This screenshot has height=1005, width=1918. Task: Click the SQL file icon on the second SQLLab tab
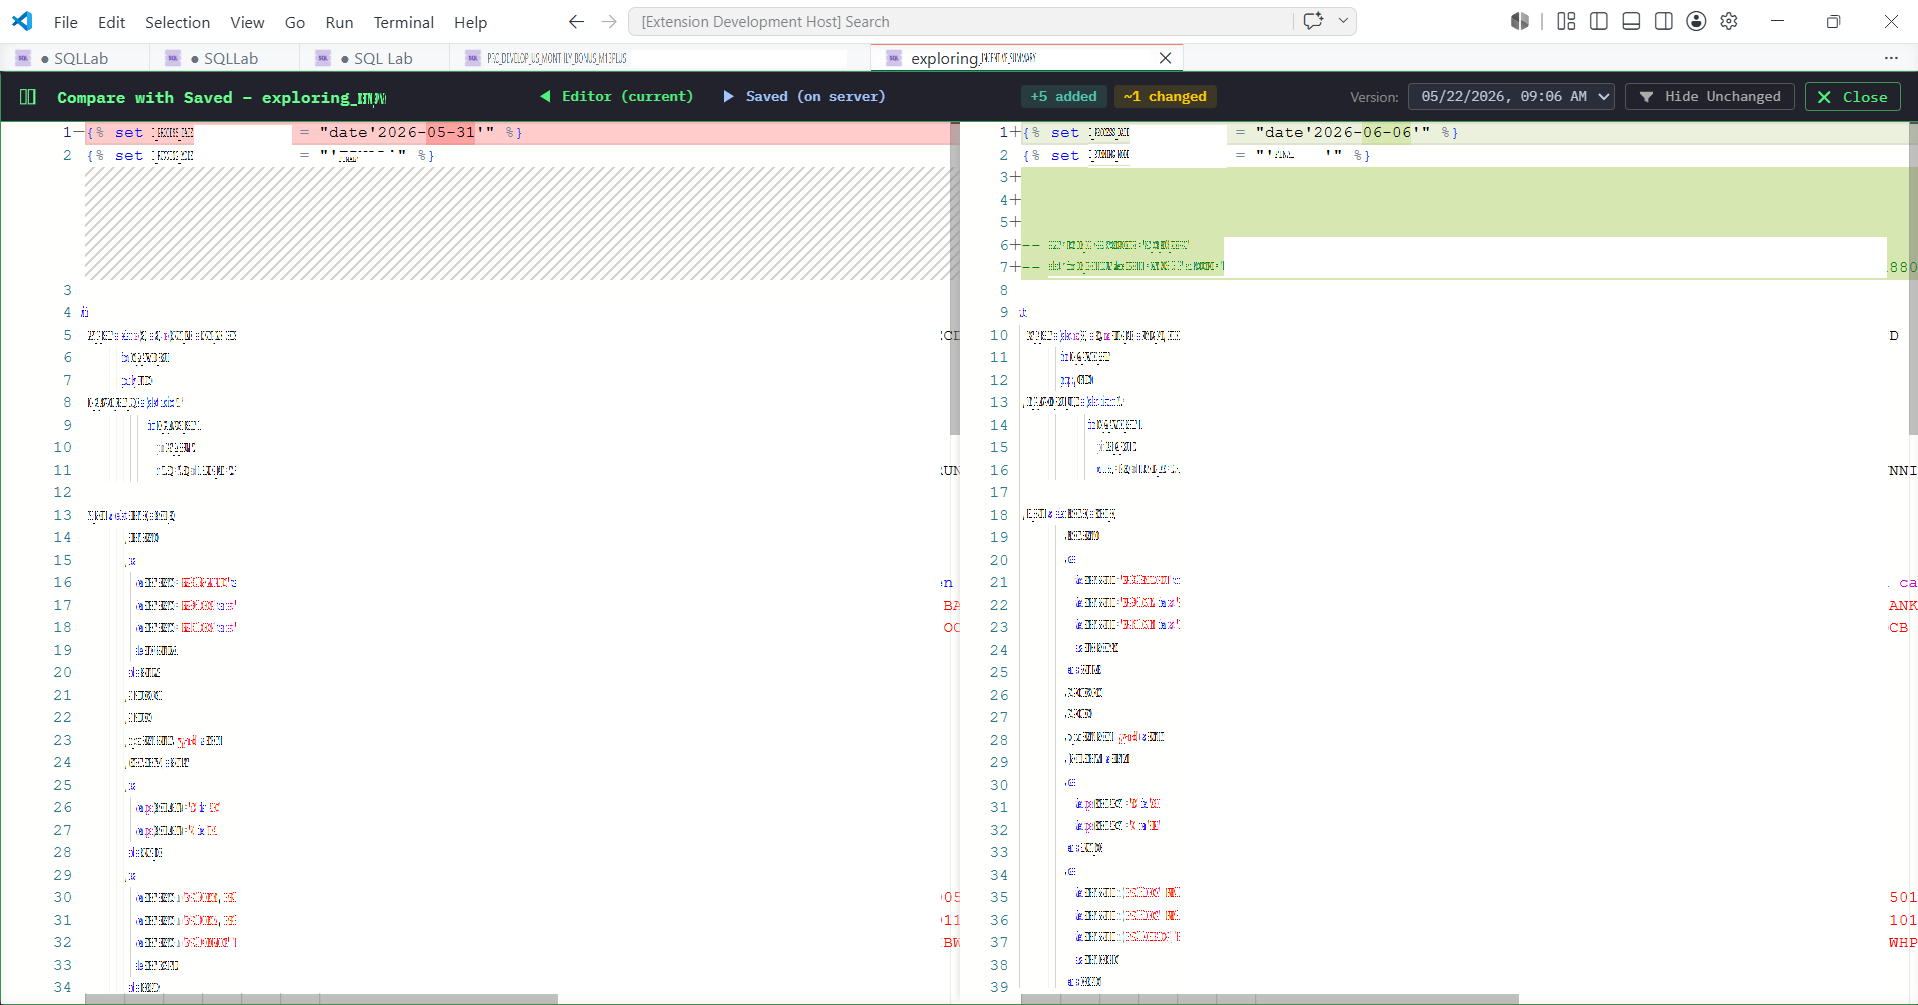(x=173, y=58)
